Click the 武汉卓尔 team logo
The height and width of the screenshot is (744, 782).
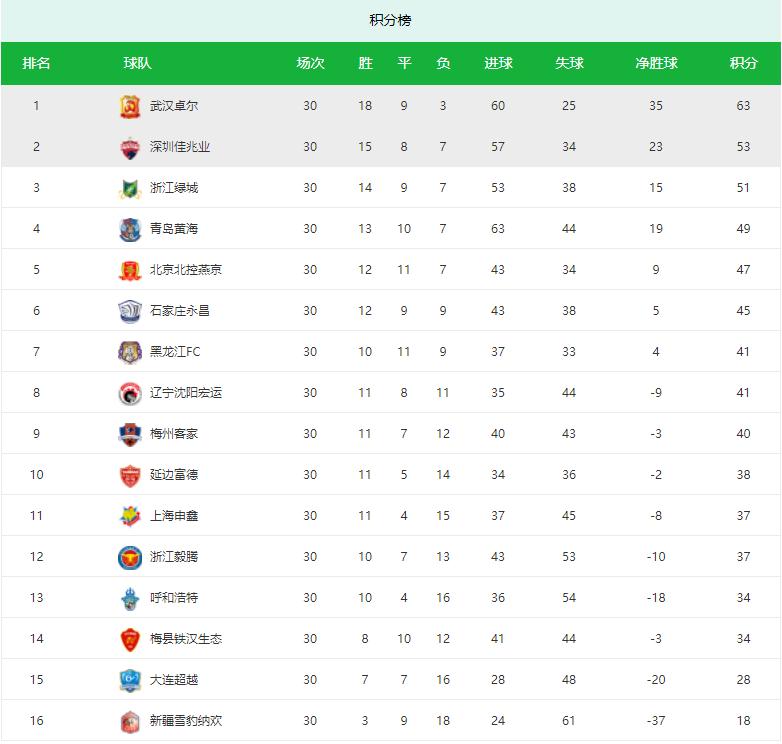pos(130,106)
